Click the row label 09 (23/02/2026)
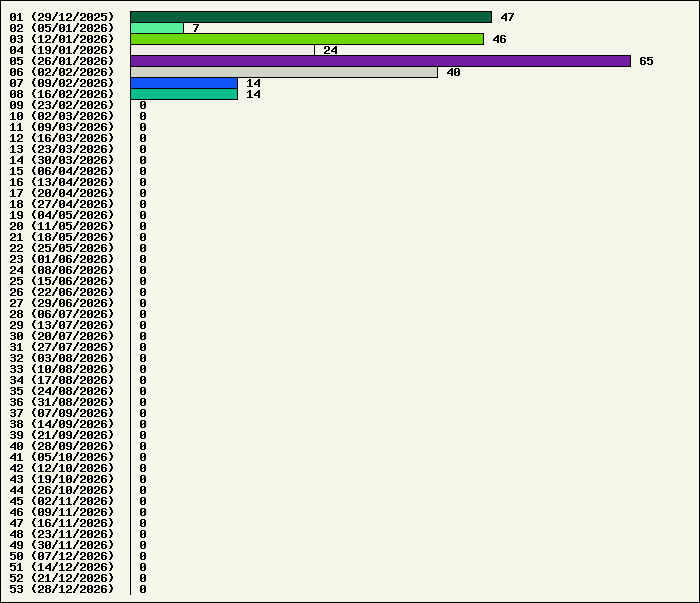 62,105
